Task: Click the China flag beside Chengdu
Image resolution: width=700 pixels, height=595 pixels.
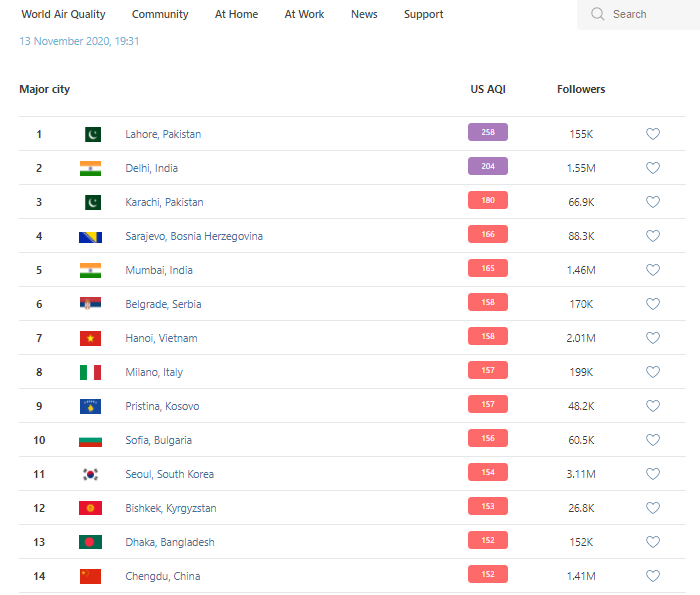Action: (x=91, y=576)
